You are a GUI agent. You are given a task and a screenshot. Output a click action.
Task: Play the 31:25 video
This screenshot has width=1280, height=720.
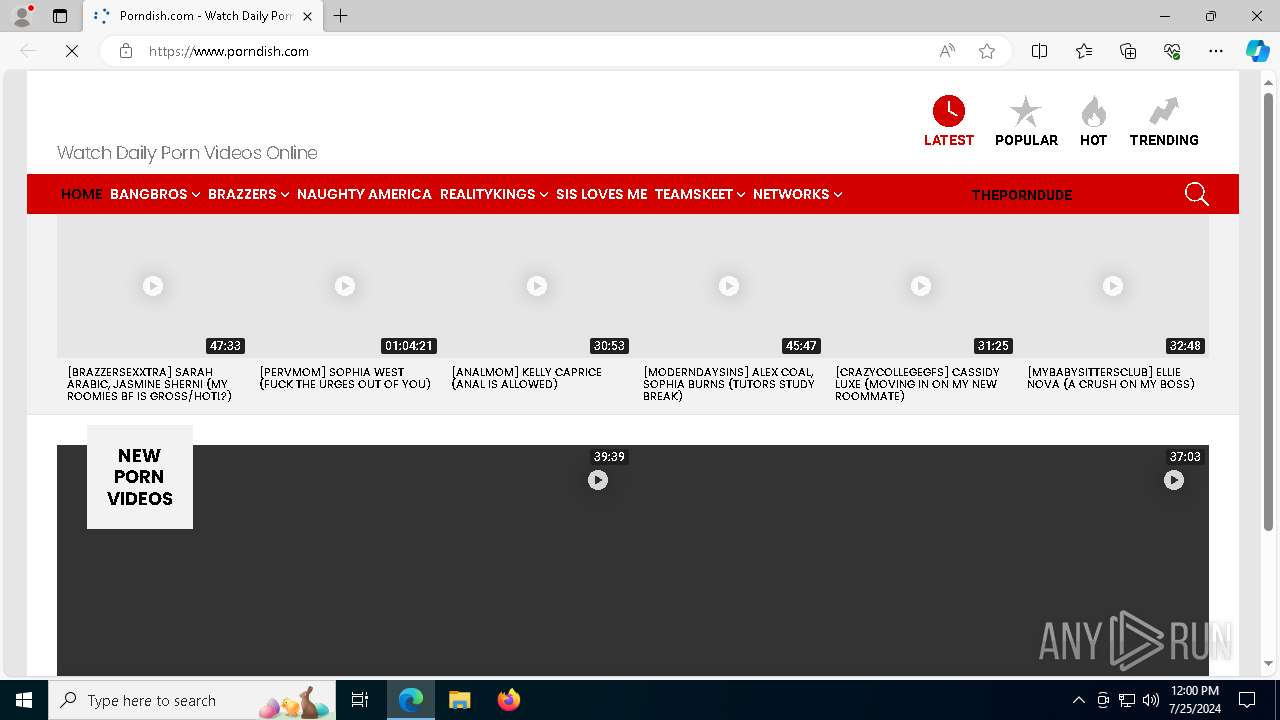click(921, 286)
